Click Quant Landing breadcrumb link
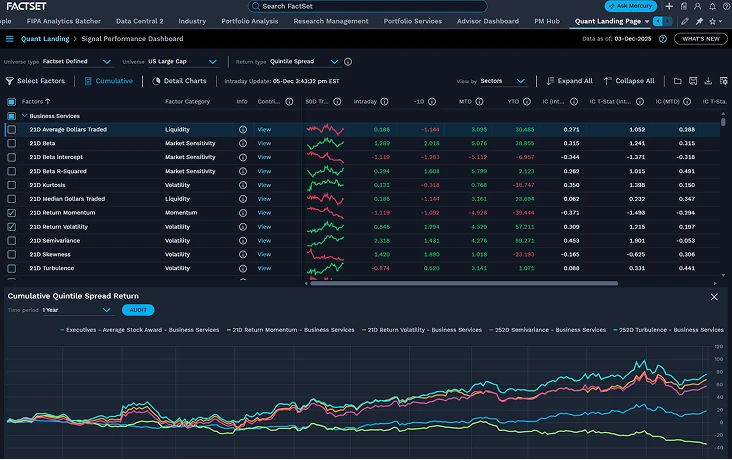Screen dimensions: 732x460 [x=45, y=39]
